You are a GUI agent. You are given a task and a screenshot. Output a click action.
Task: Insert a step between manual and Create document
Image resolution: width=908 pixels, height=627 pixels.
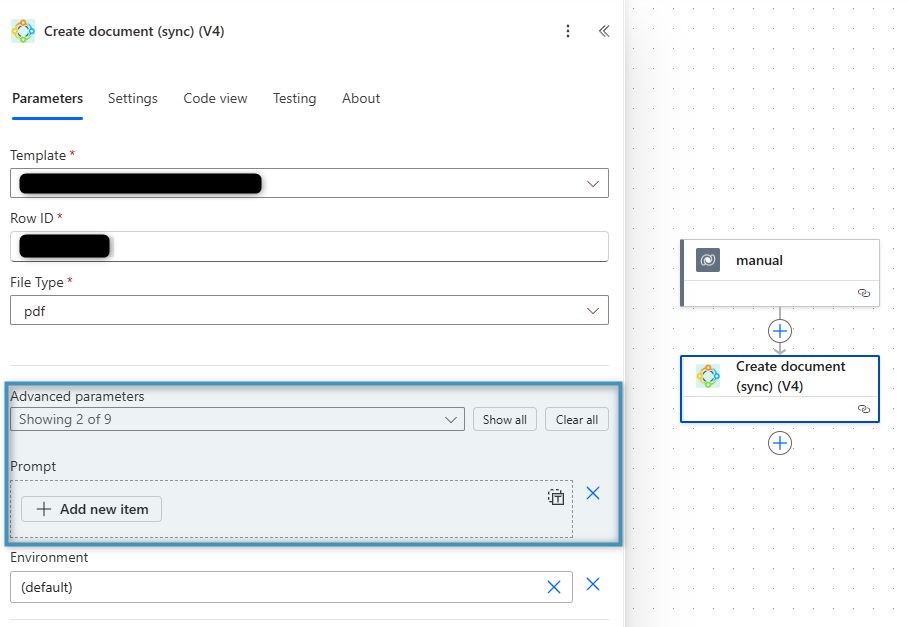(x=780, y=330)
